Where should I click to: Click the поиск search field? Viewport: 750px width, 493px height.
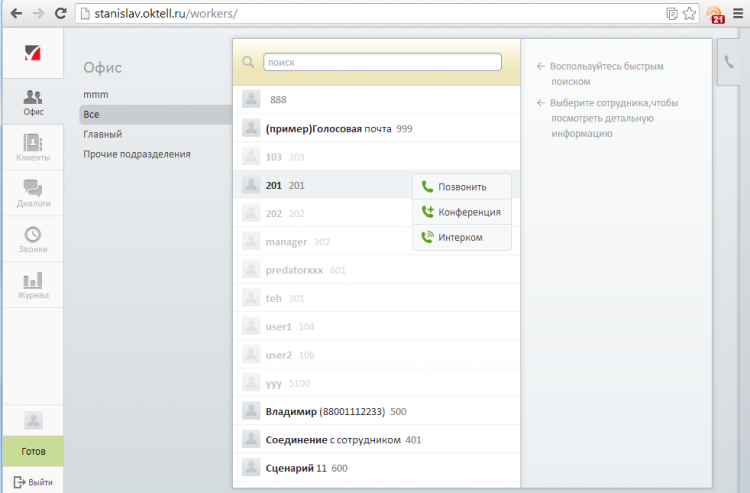pos(382,62)
